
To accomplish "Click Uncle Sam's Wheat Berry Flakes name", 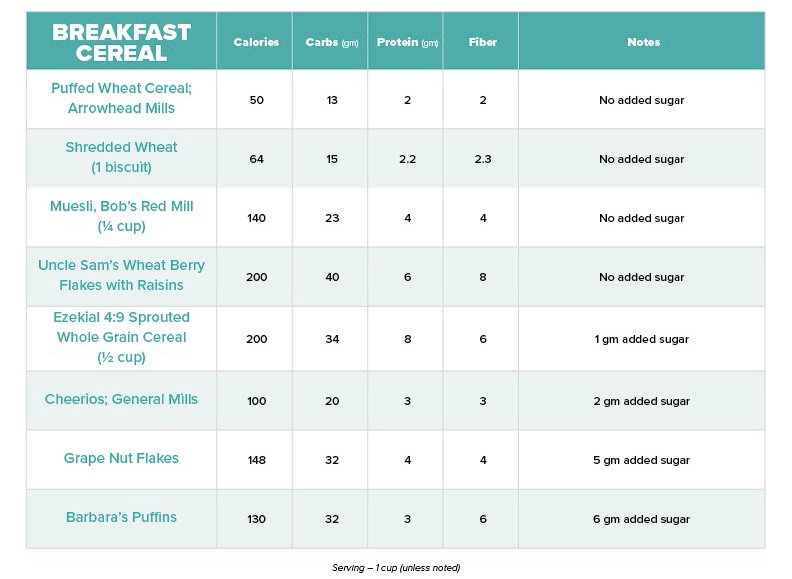I will pyautogui.click(x=121, y=275).
